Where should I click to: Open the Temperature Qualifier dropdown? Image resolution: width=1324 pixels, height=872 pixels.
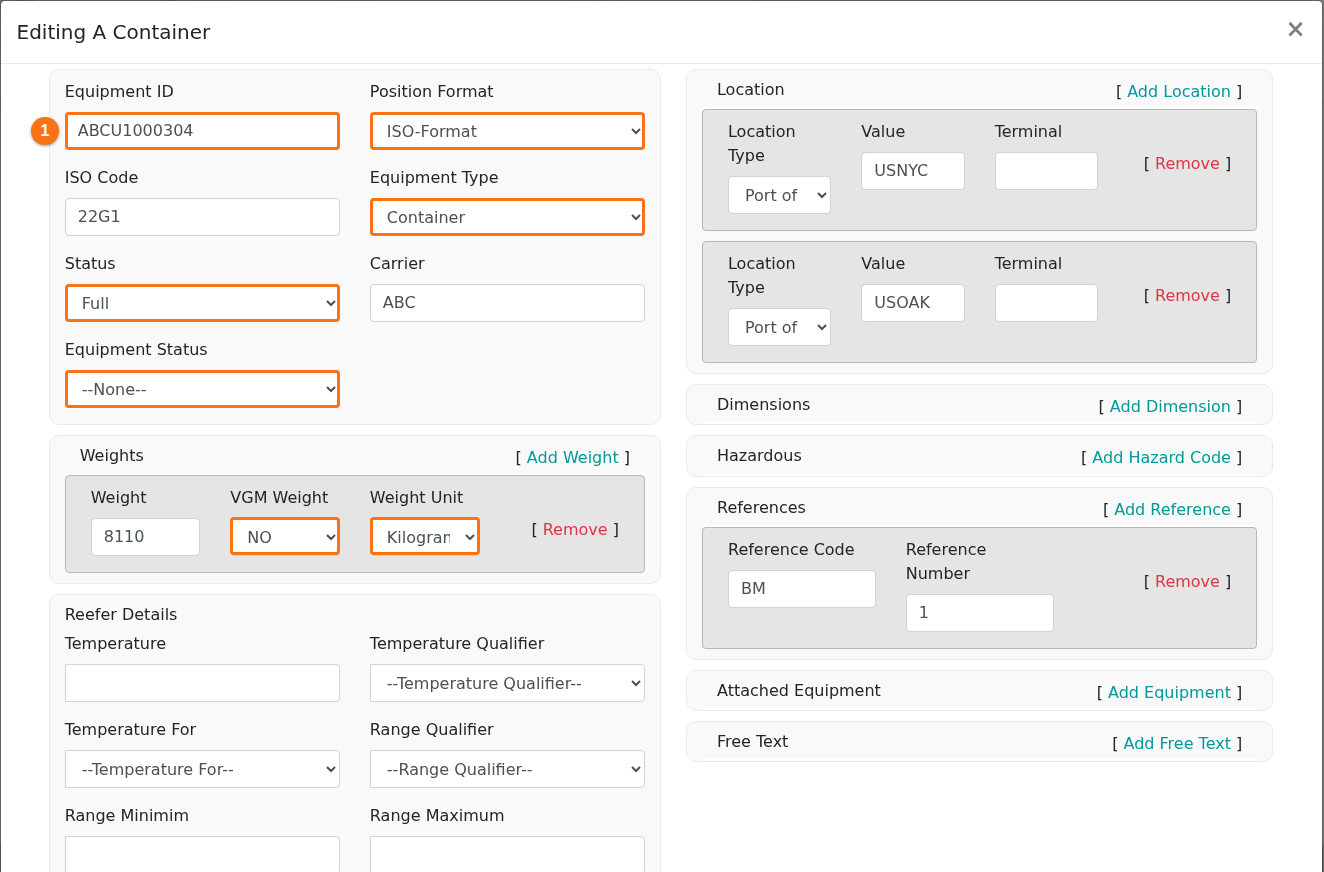[x=507, y=683]
